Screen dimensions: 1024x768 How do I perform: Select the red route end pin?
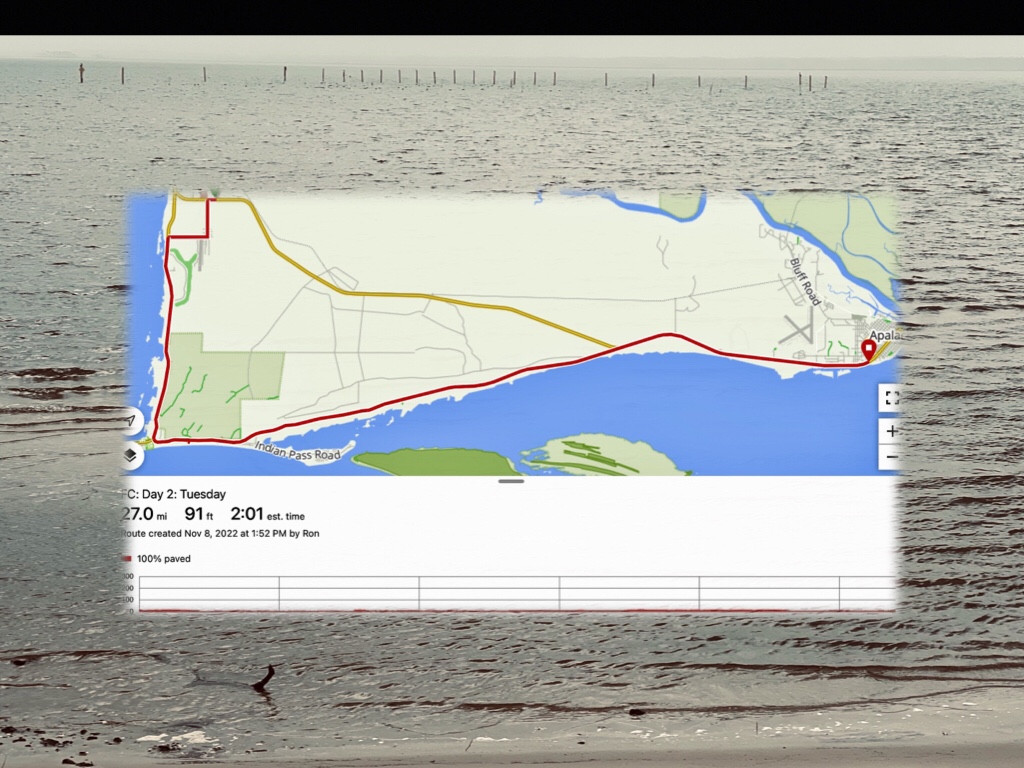click(868, 350)
